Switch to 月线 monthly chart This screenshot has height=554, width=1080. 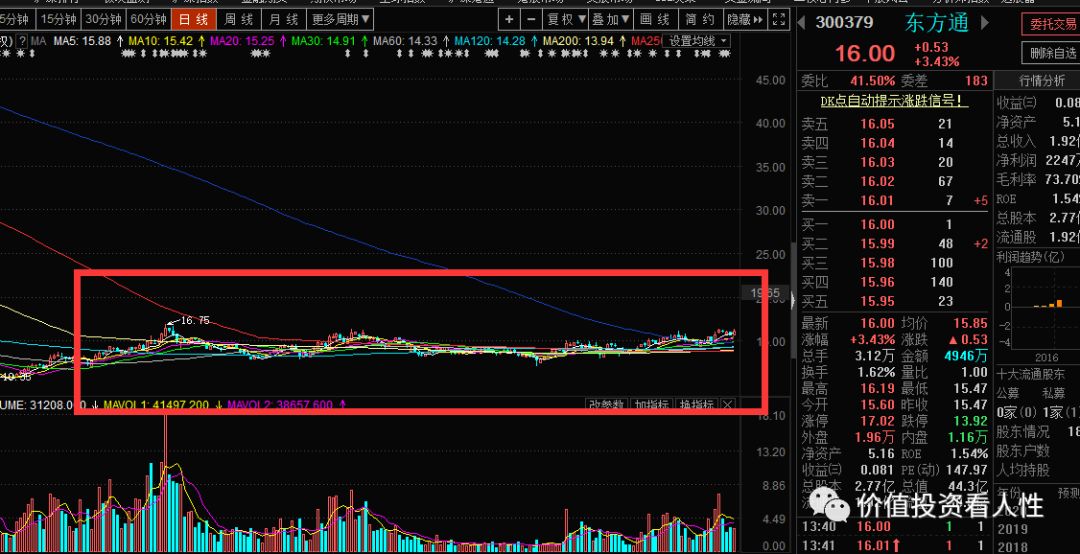pyautogui.click(x=284, y=19)
